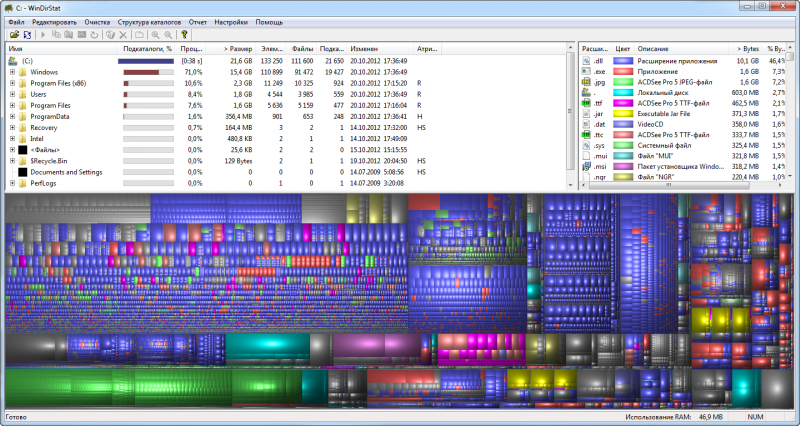Click the Использование RAM status entry
800x426 pixels.
673,417
